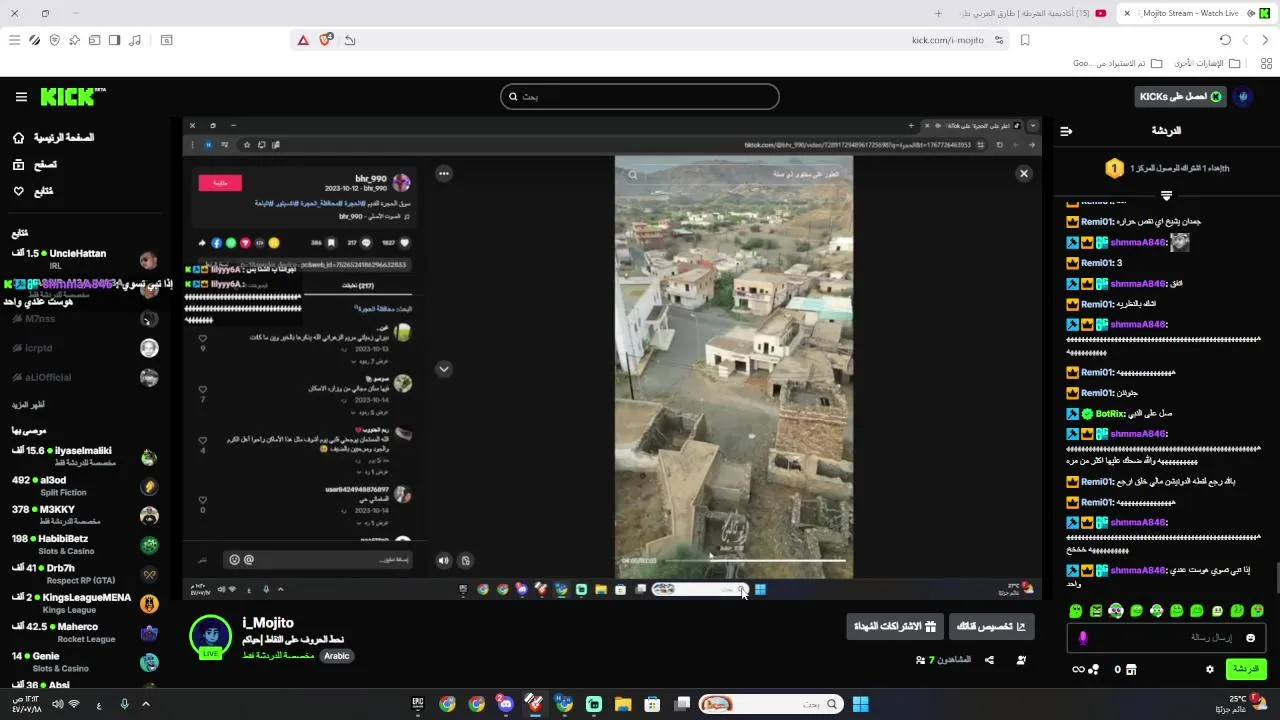Screen dimensions: 1280x720
Task: Click the Kick search field
Action: (x=640, y=97)
